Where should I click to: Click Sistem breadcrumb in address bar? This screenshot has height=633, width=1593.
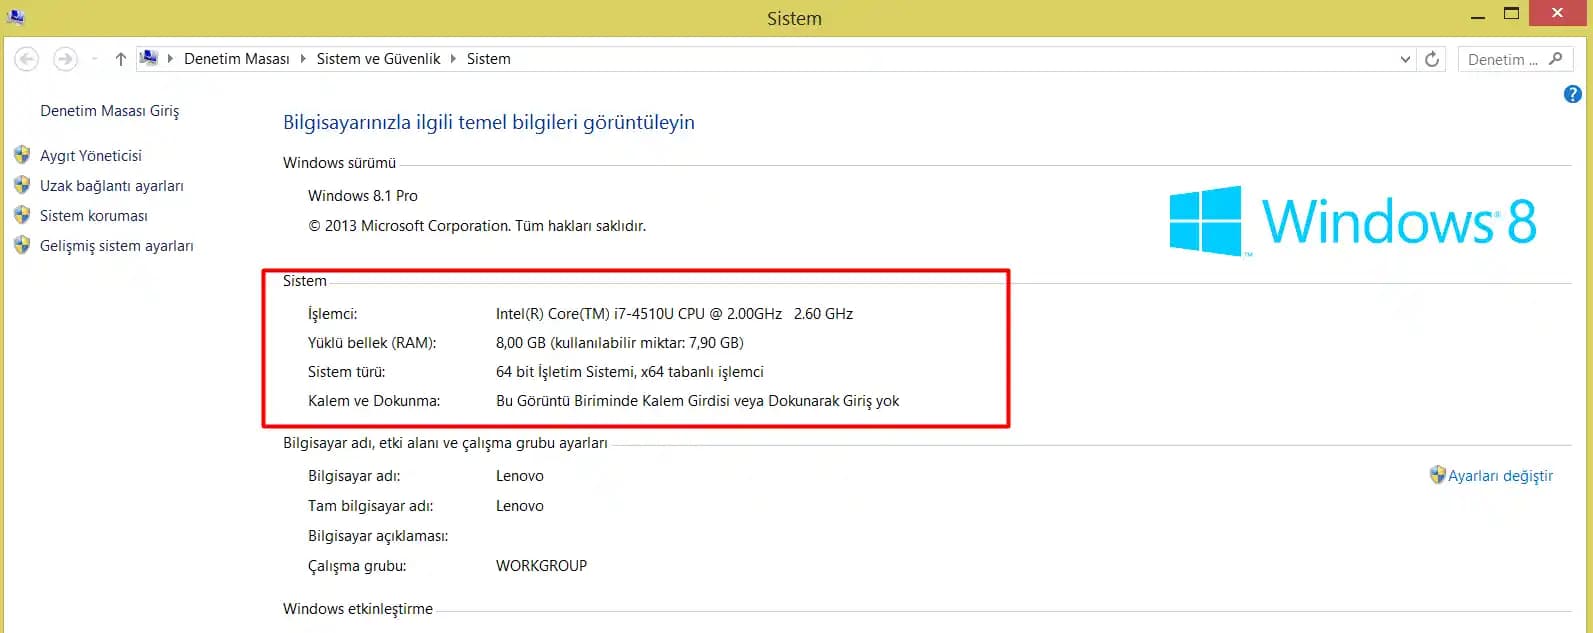point(488,59)
